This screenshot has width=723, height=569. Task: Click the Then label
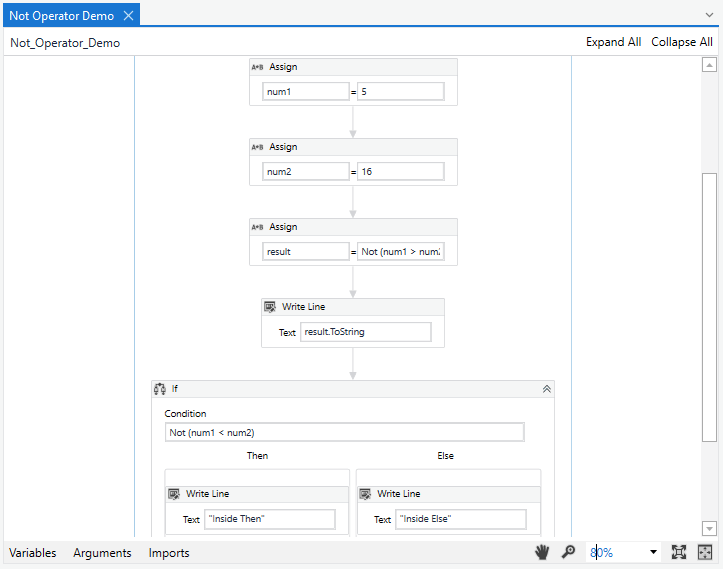(x=257, y=456)
